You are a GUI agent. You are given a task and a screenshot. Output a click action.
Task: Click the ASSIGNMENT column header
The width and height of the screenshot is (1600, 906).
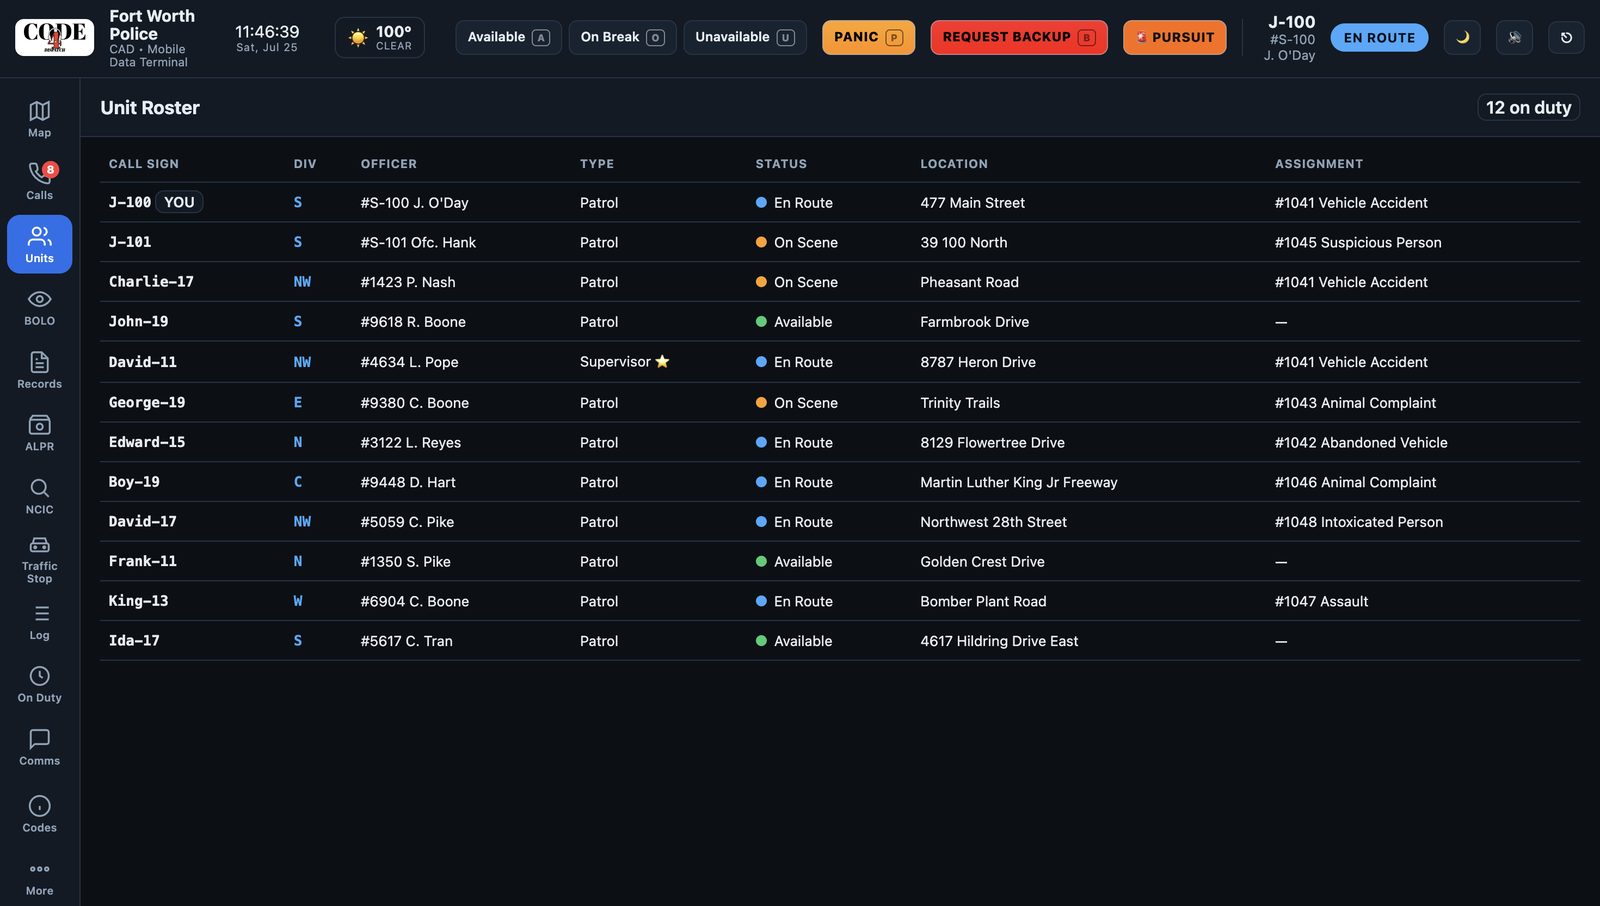1318,164
